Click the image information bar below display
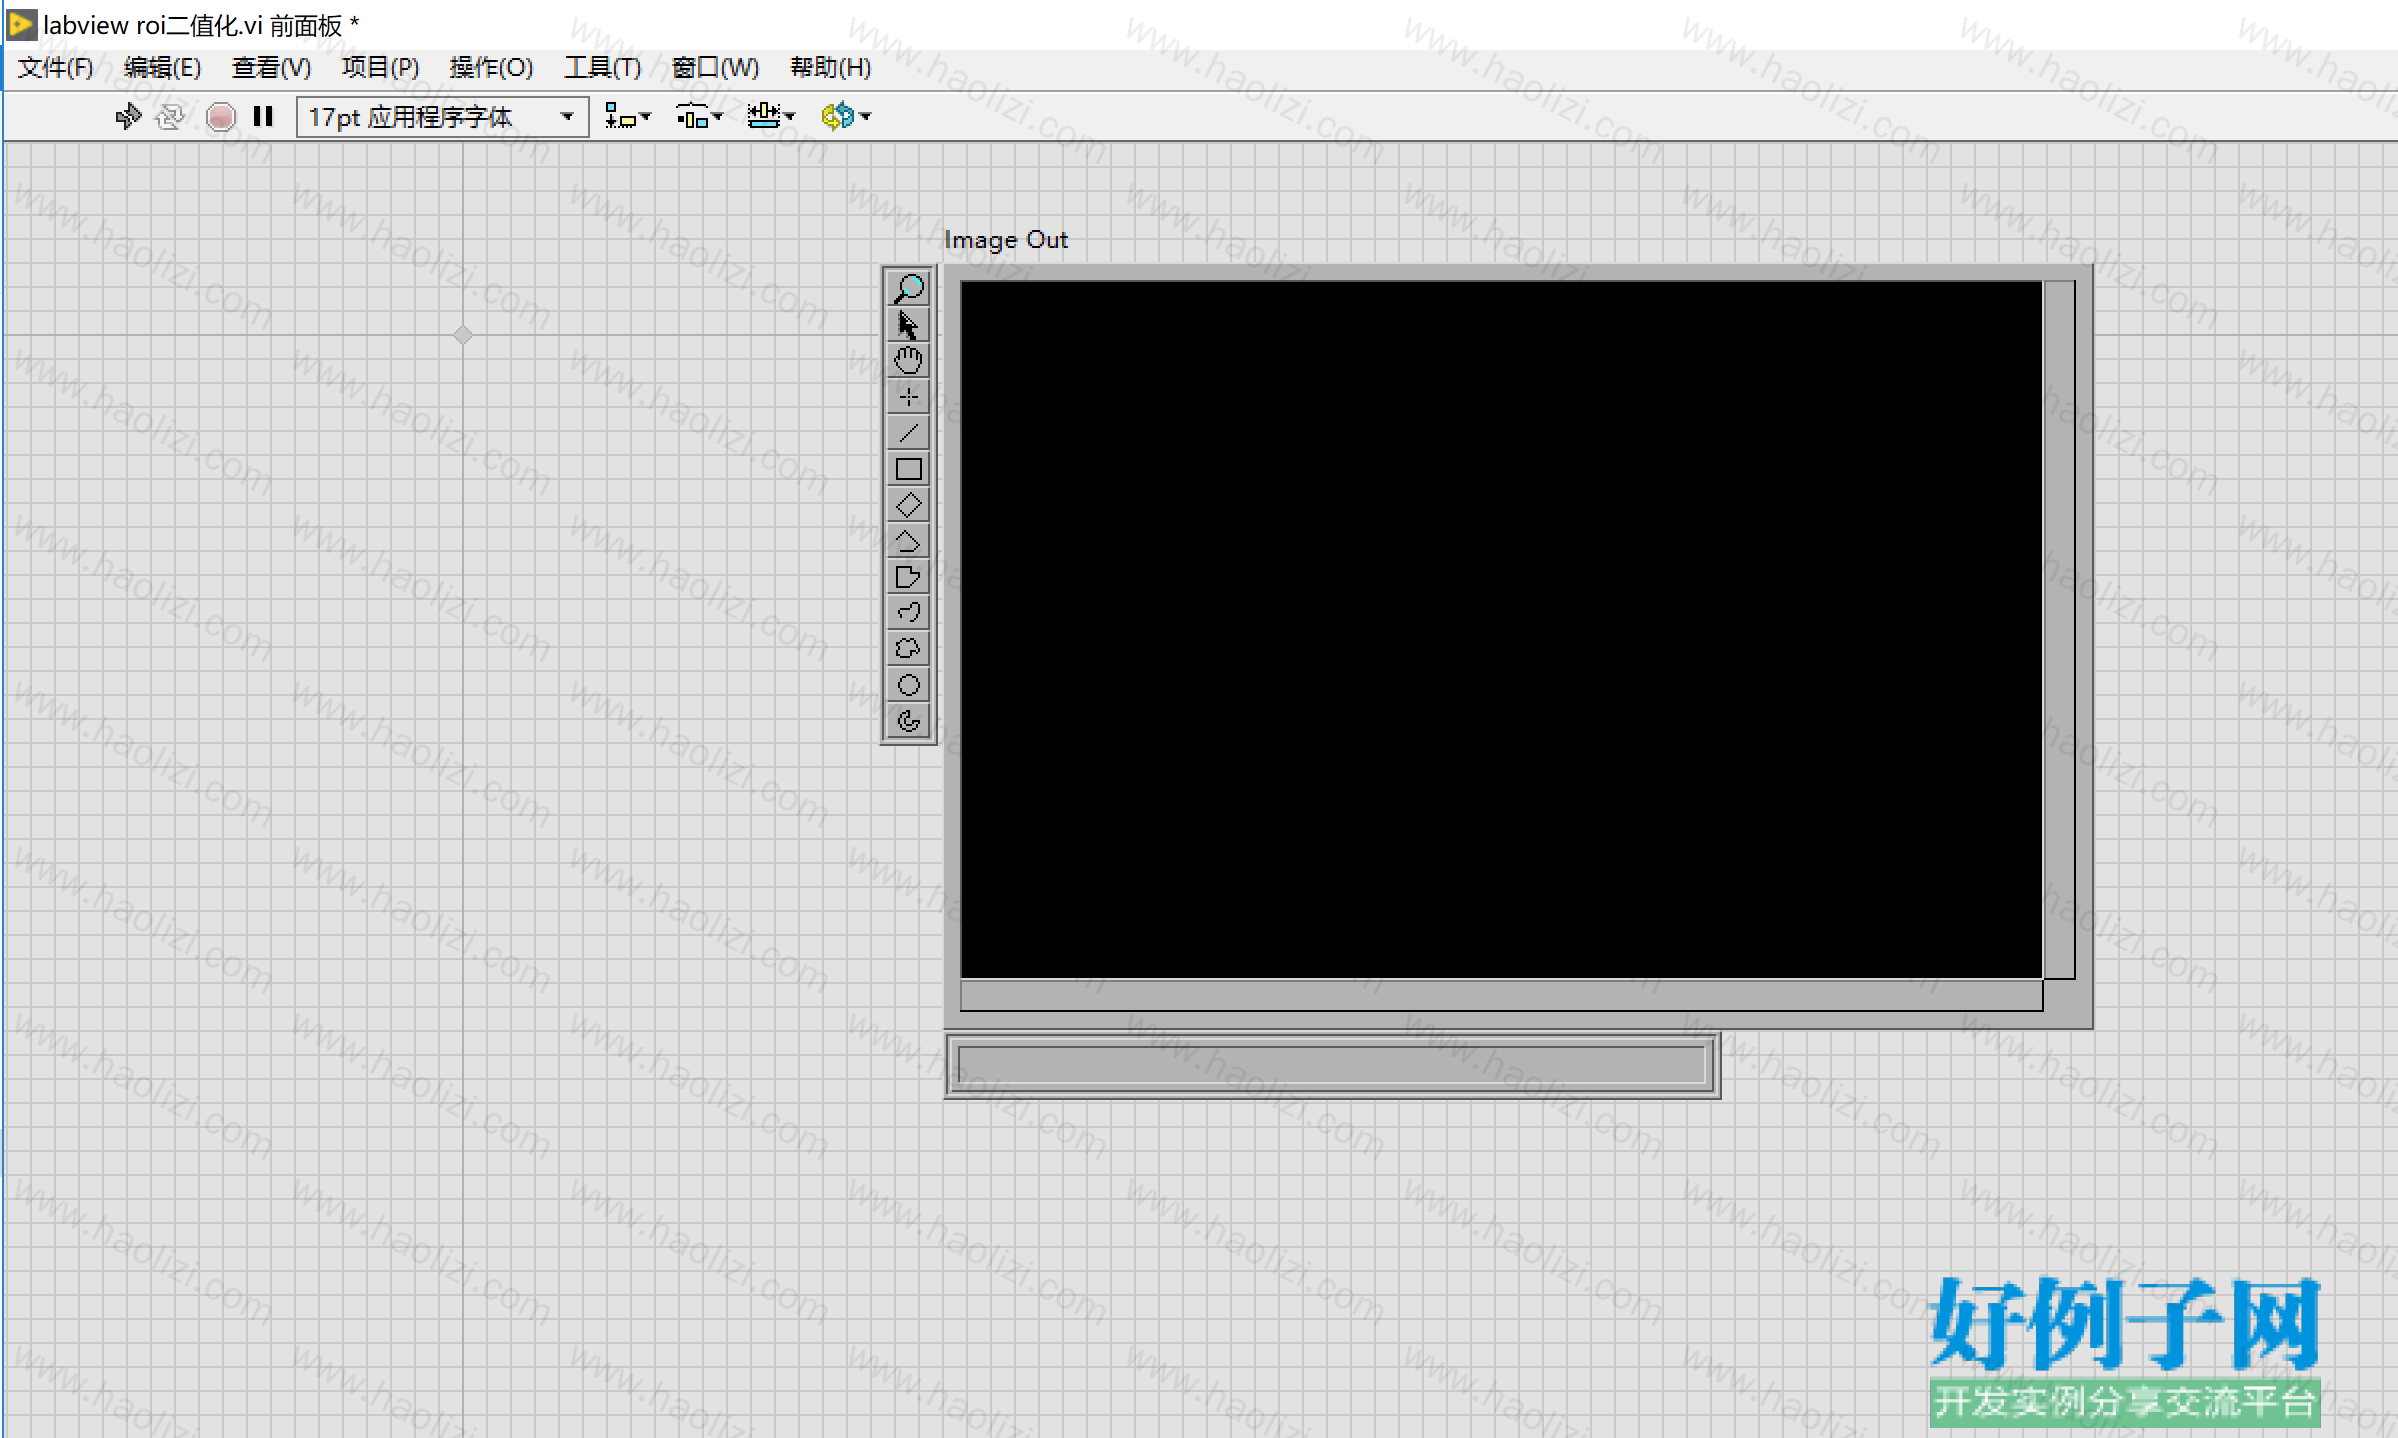The height and width of the screenshot is (1438, 2398). 1332,1065
